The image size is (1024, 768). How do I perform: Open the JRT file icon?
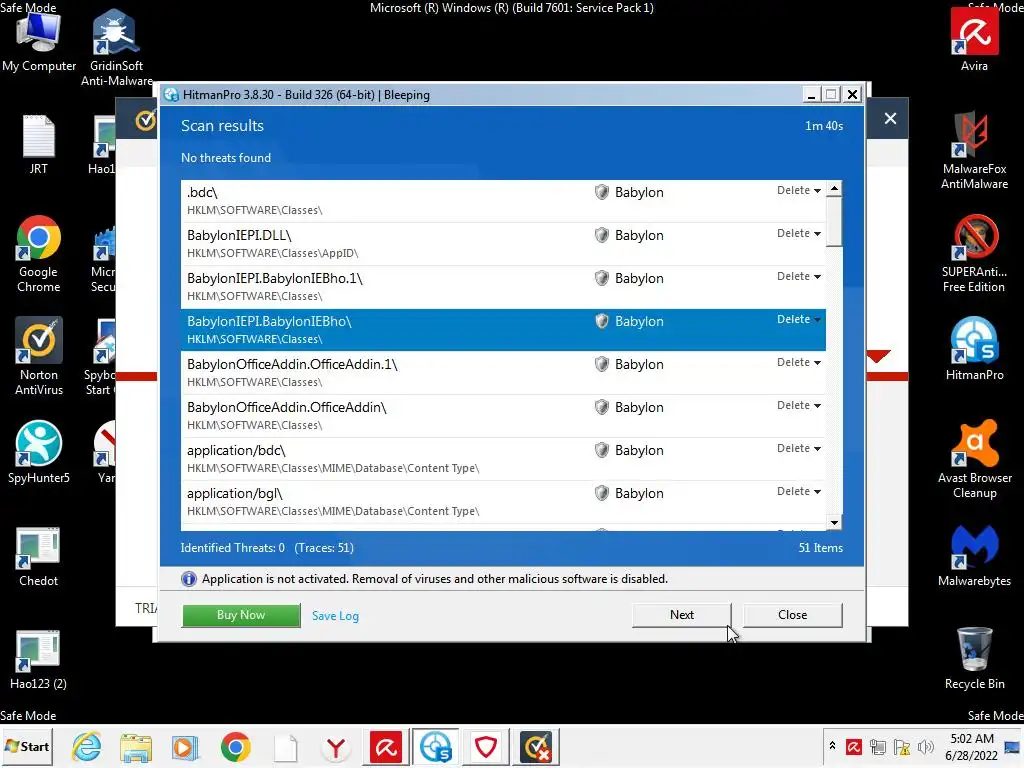pyautogui.click(x=39, y=145)
